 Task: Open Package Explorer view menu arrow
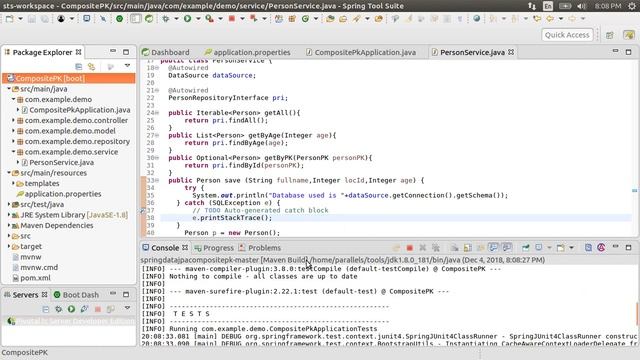(x=127, y=66)
